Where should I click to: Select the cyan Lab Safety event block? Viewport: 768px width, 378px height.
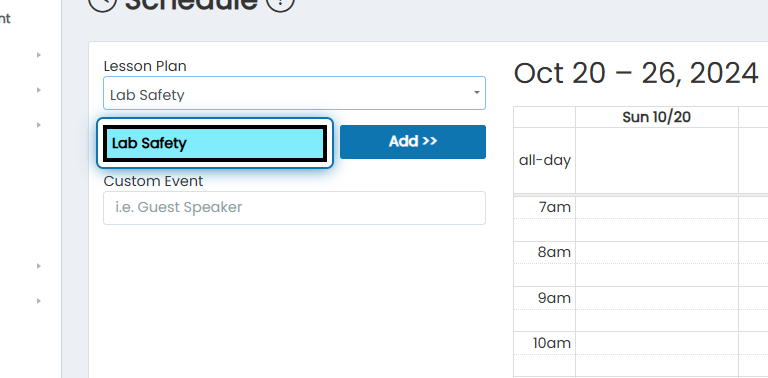click(215, 143)
